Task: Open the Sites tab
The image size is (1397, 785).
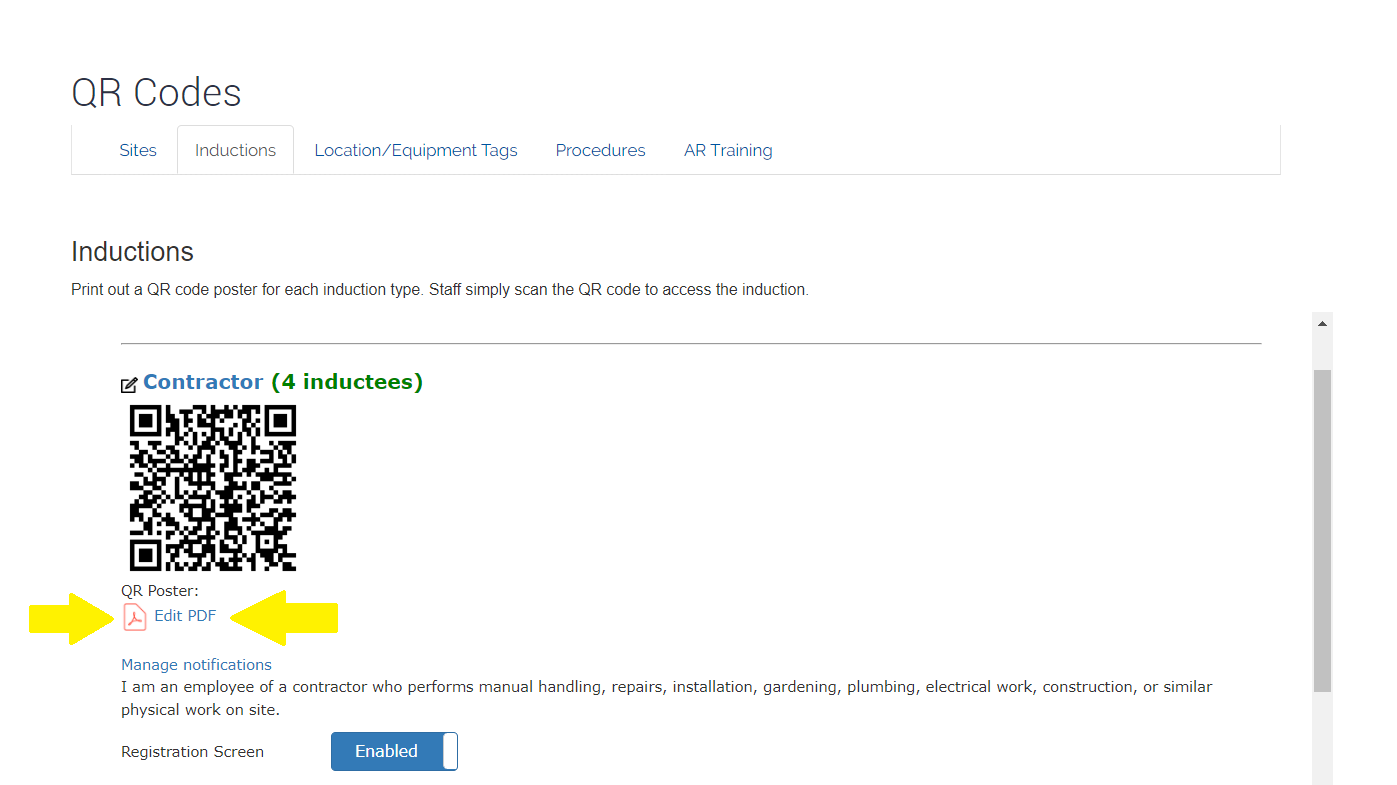Action: coord(138,150)
